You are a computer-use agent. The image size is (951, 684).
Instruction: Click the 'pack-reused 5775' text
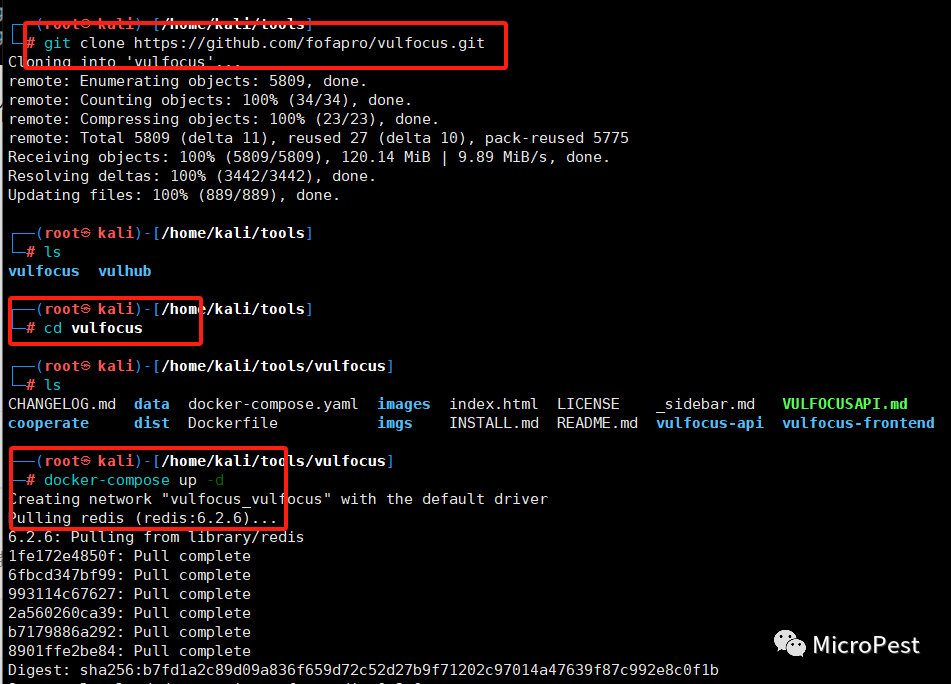tap(557, 138)
